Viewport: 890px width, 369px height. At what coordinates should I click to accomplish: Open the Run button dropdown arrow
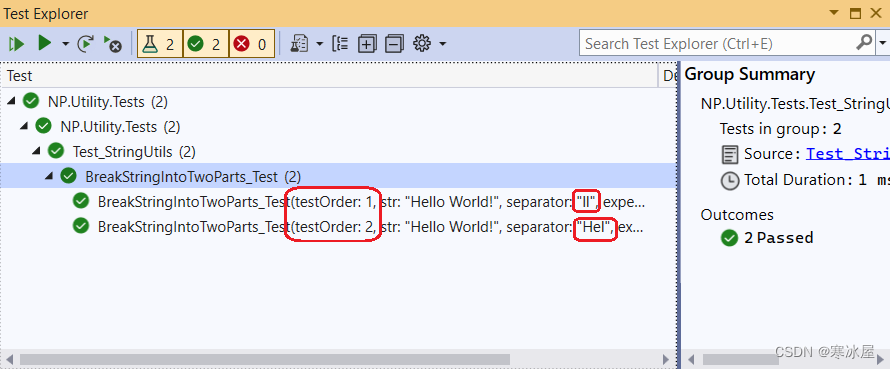tap(65, 44)
